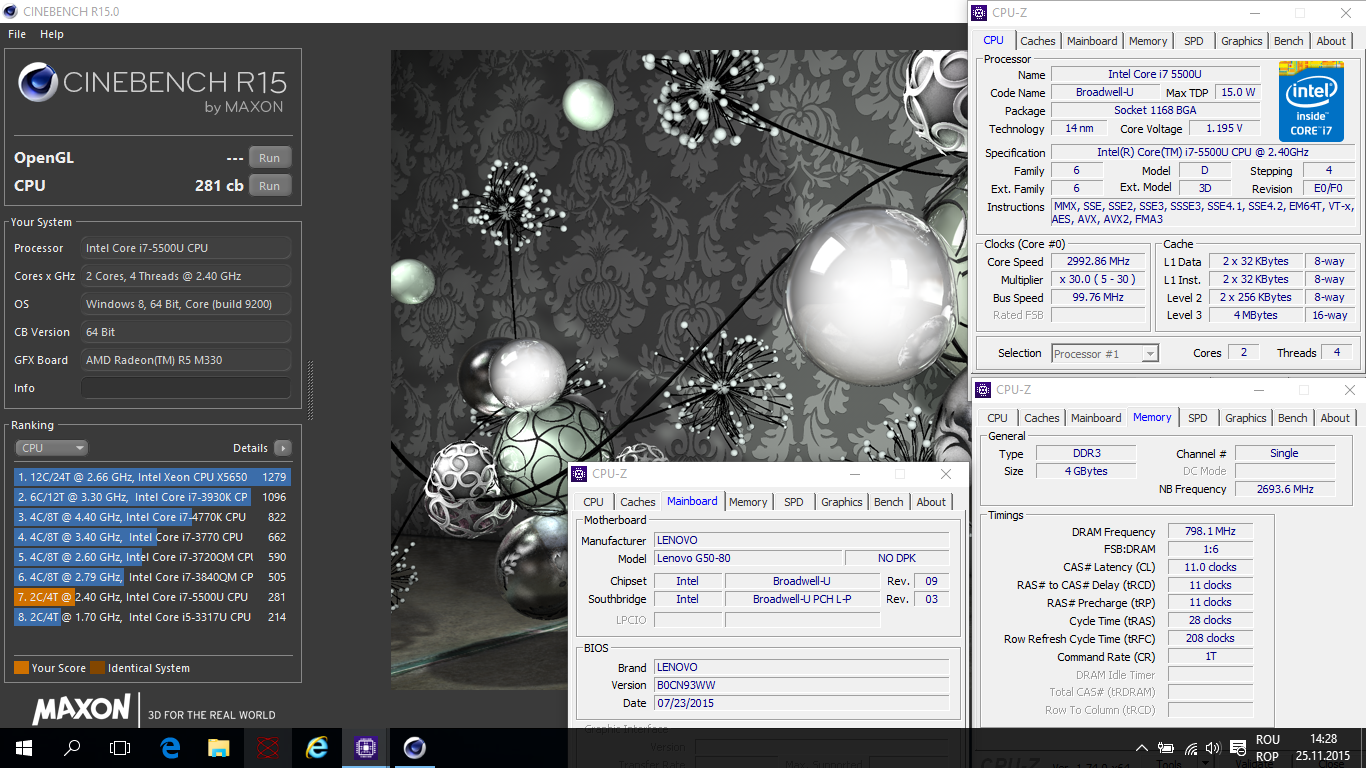Click the rendered scene image

click(x=678, y=370)
